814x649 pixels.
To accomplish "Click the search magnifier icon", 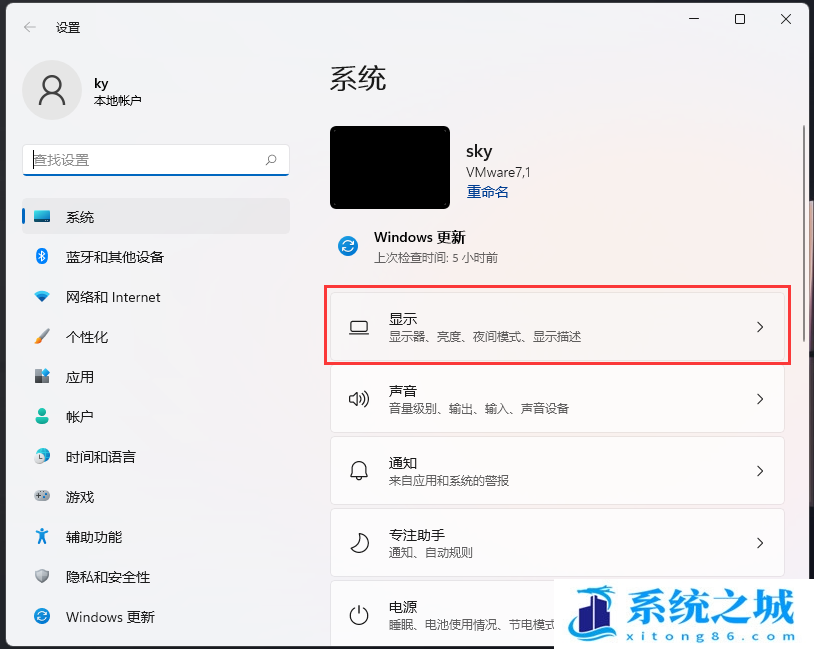I will click(271, 160).
